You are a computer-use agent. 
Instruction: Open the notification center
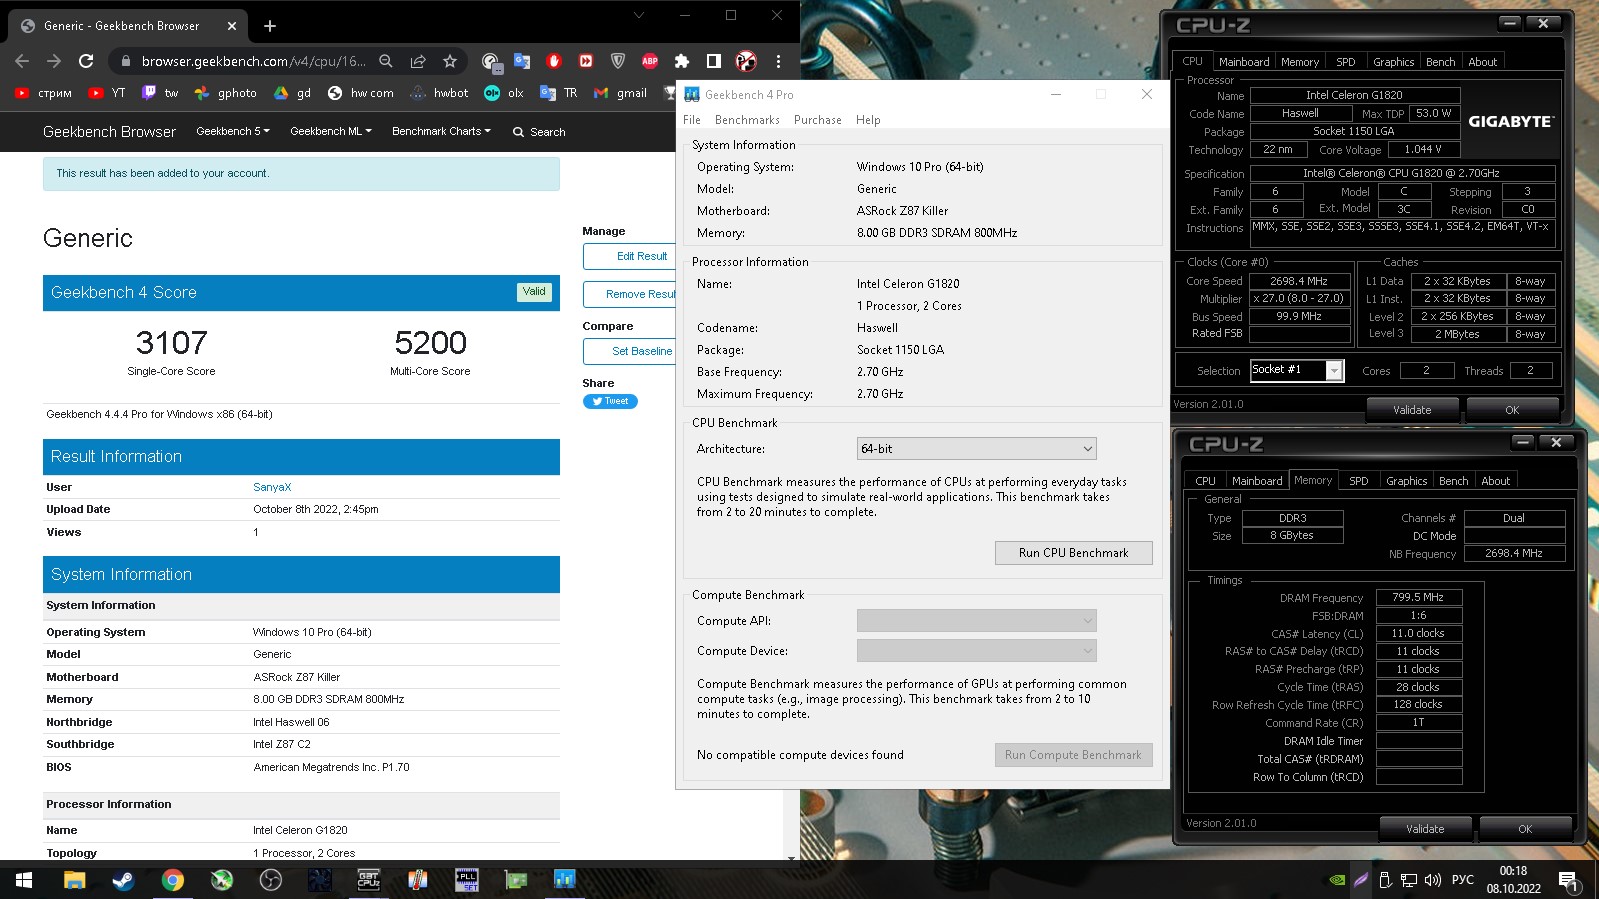coord(1568,880)
